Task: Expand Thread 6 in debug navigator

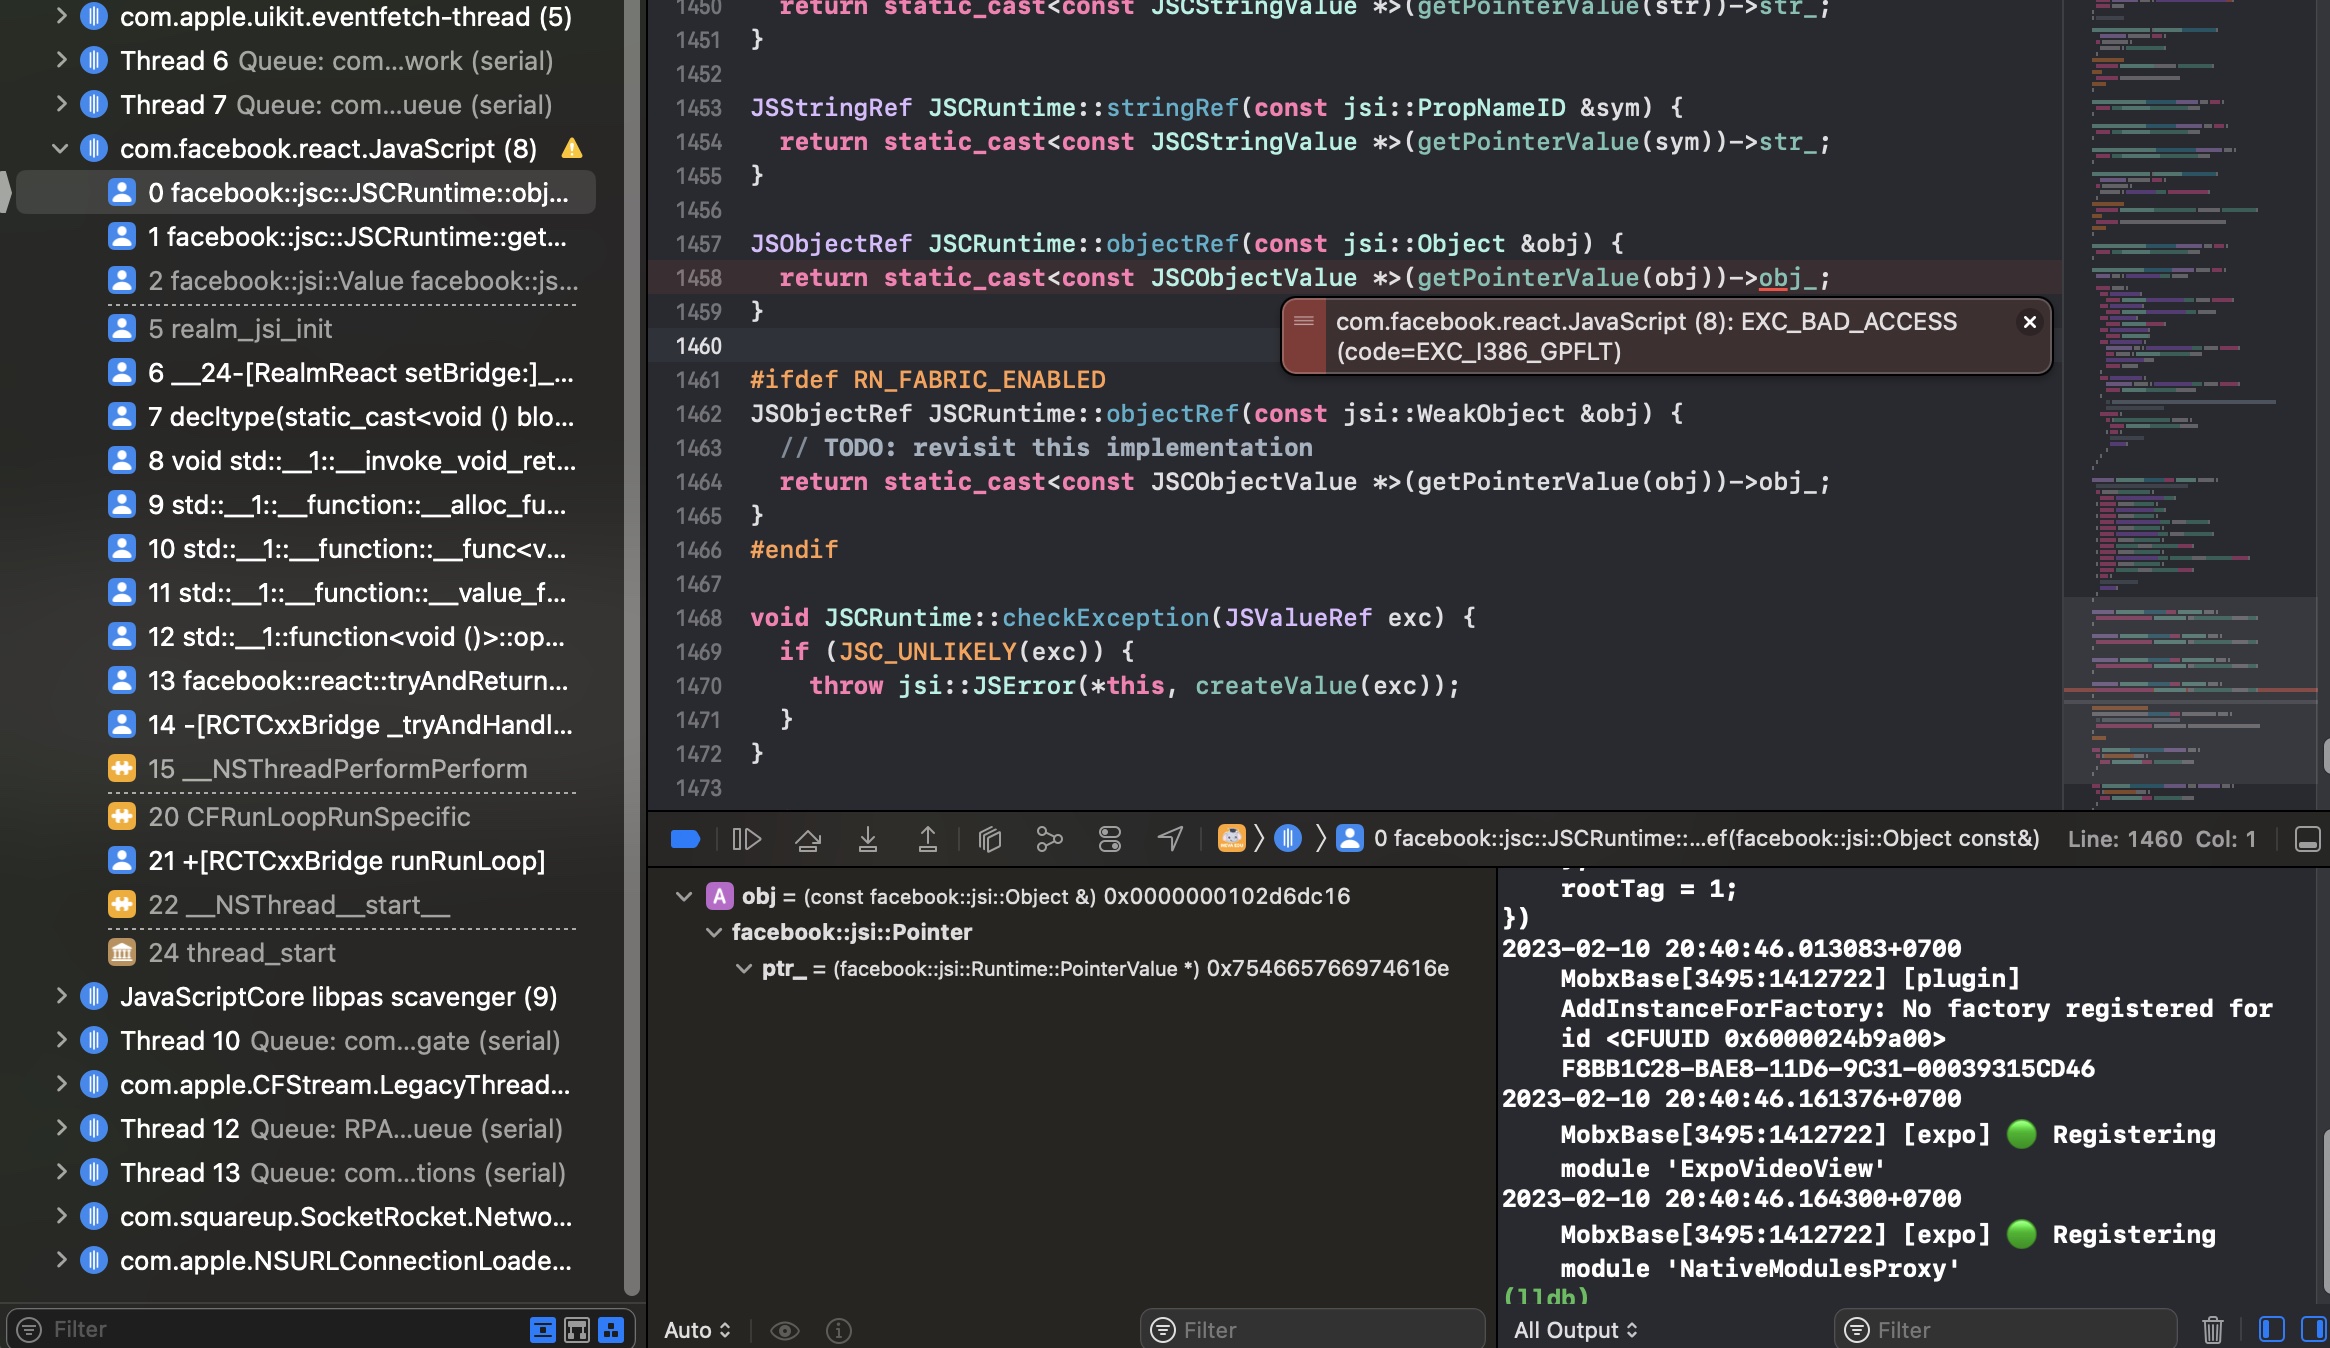Action: [x=61, y=60]
